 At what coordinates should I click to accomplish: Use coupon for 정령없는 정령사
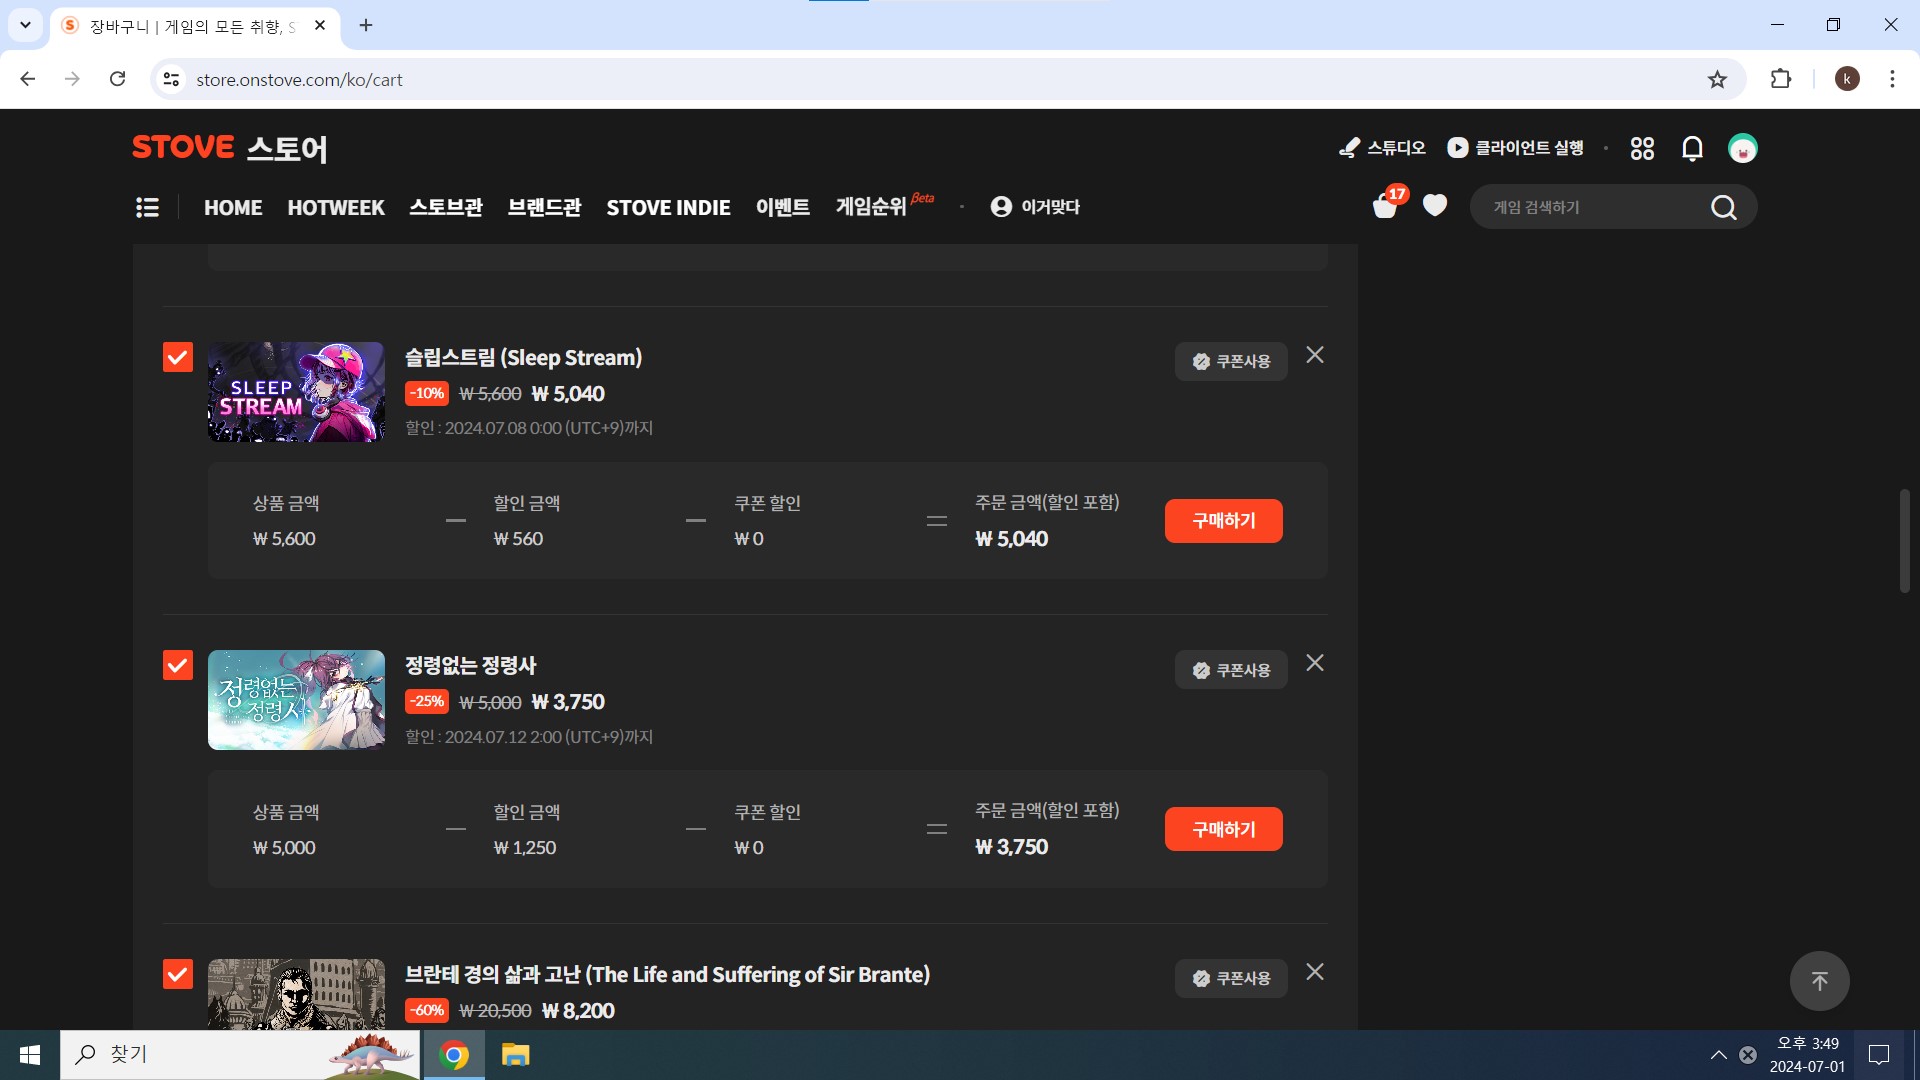tap(1231, 670)
